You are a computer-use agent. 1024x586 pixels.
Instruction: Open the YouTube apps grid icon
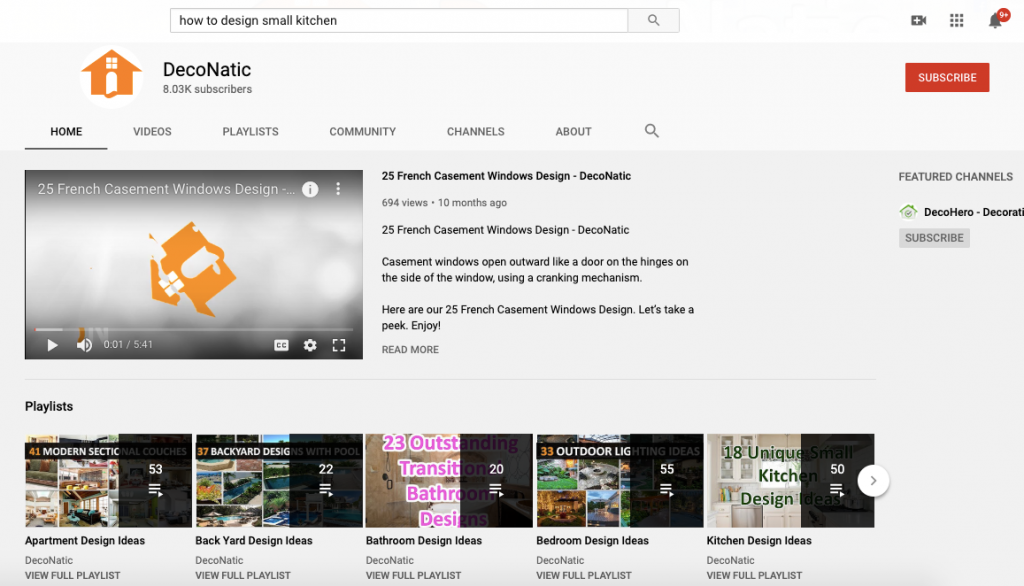tap(956, 20)
